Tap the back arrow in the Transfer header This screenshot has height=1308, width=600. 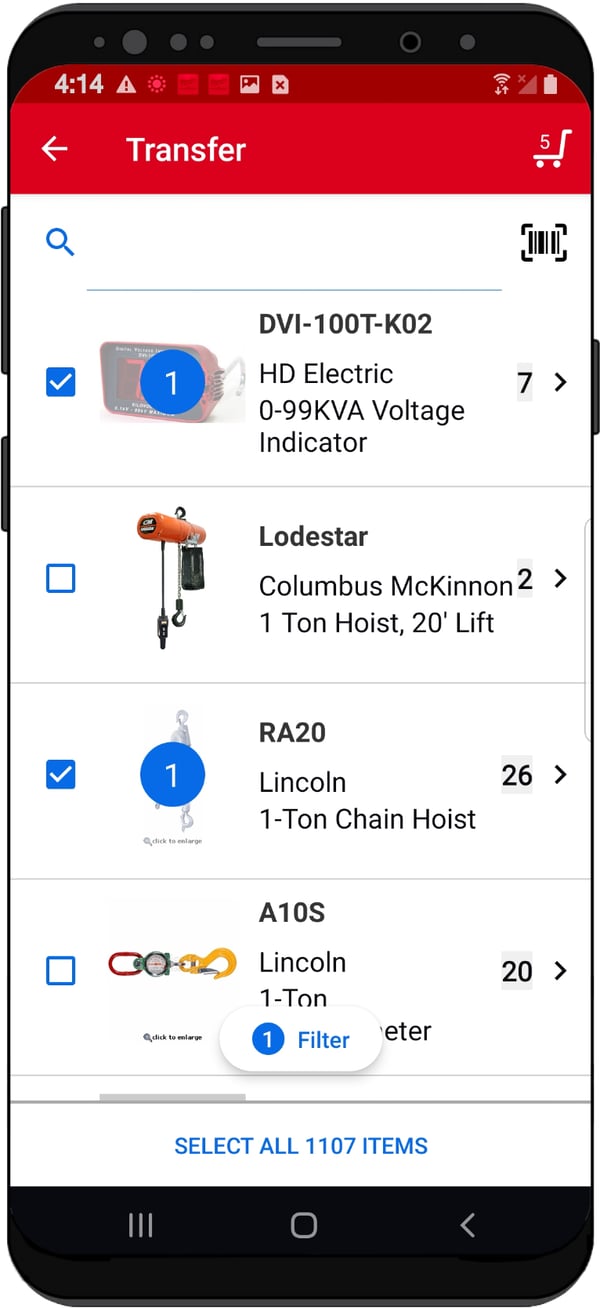click(x=54, y=148)
